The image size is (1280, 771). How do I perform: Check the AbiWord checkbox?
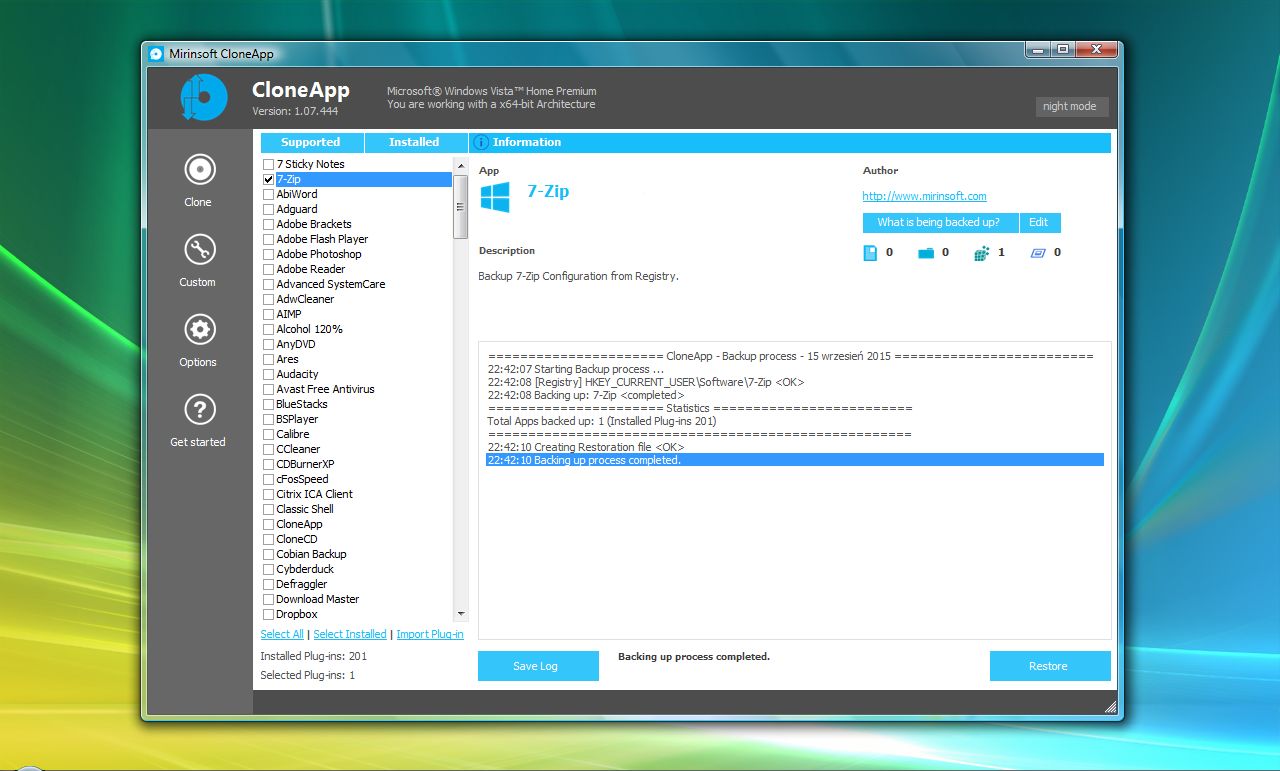coord(268,195)
